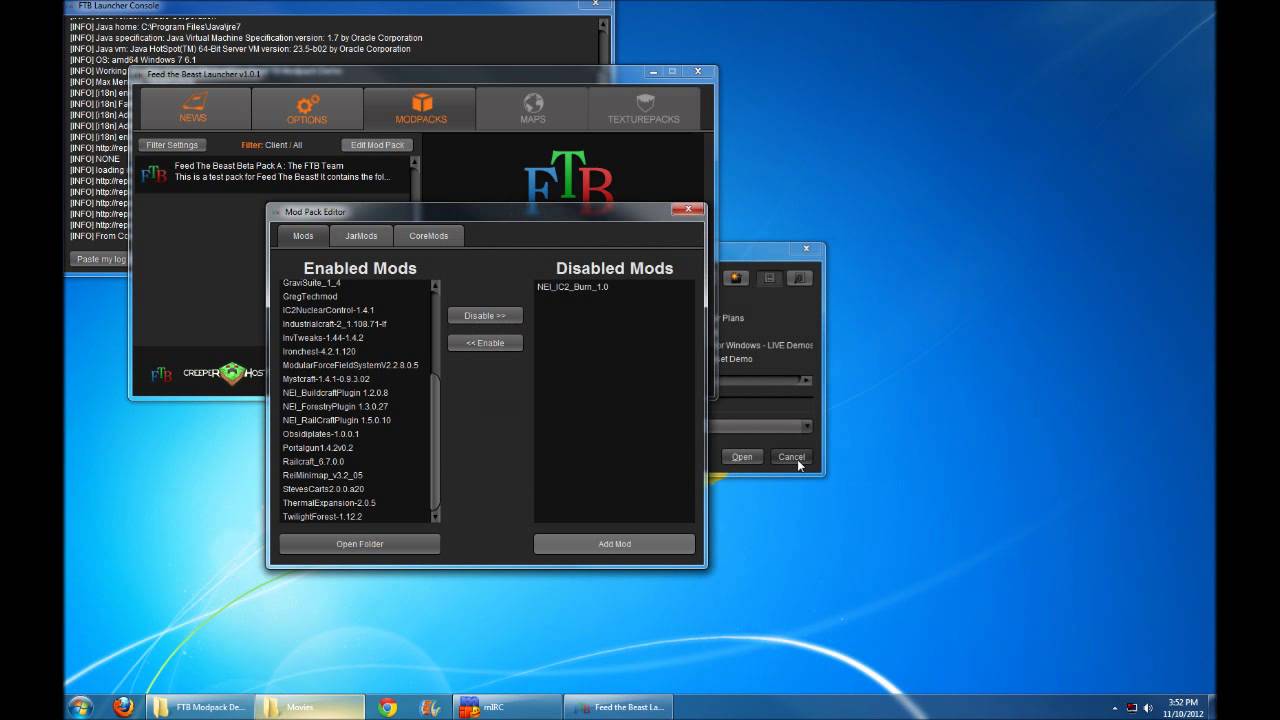Click the Open Folder button
Screen dimensions: 1280x720
click(360, 544)
